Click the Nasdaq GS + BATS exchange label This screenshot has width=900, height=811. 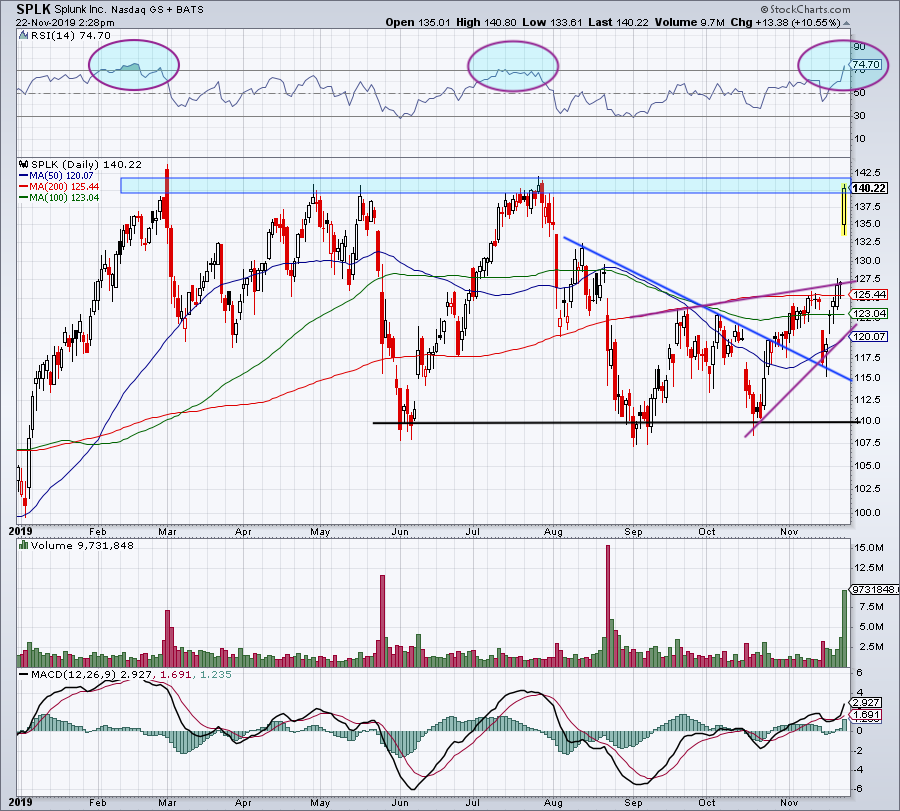click(158, 10)
